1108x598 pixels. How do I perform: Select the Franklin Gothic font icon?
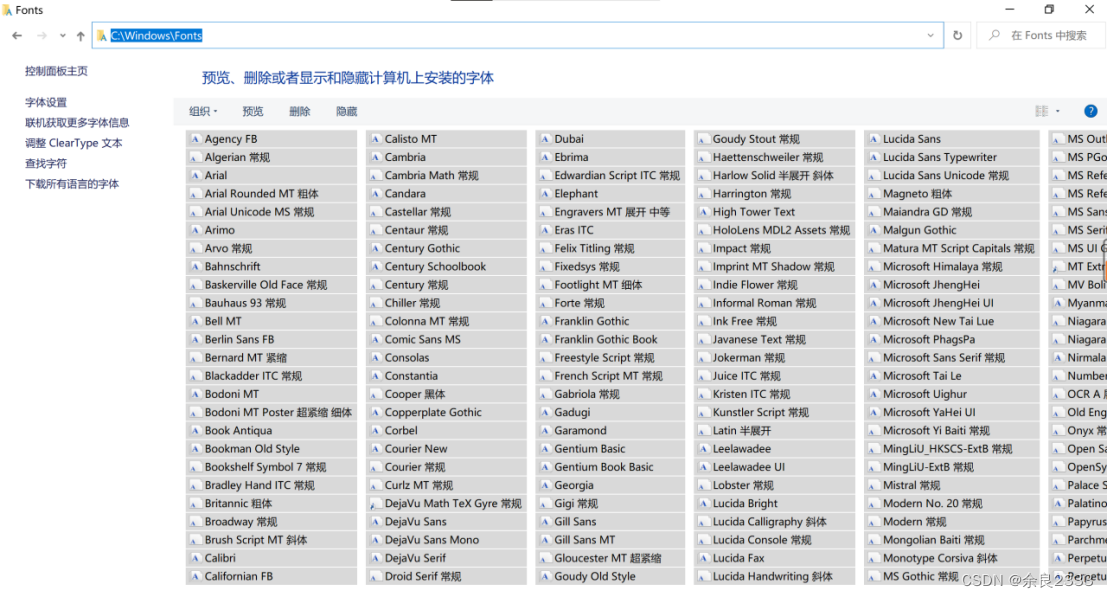pyautogui.click(x=546, y=321)
